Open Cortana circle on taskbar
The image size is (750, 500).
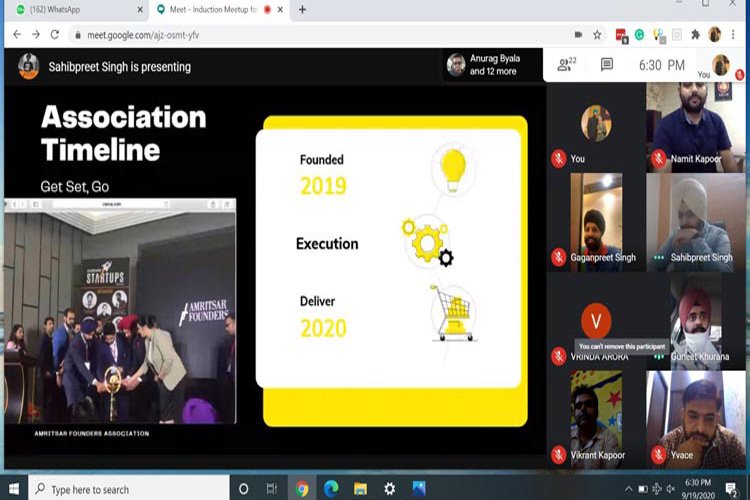point(243,489)
